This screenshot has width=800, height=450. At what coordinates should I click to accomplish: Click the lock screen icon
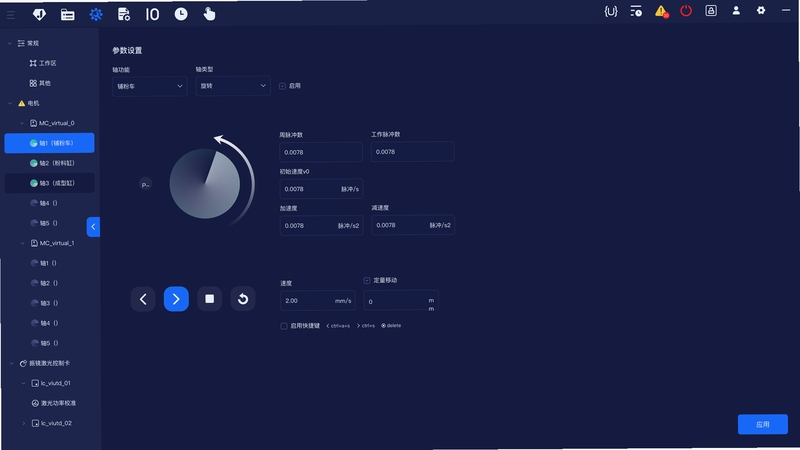711,11
